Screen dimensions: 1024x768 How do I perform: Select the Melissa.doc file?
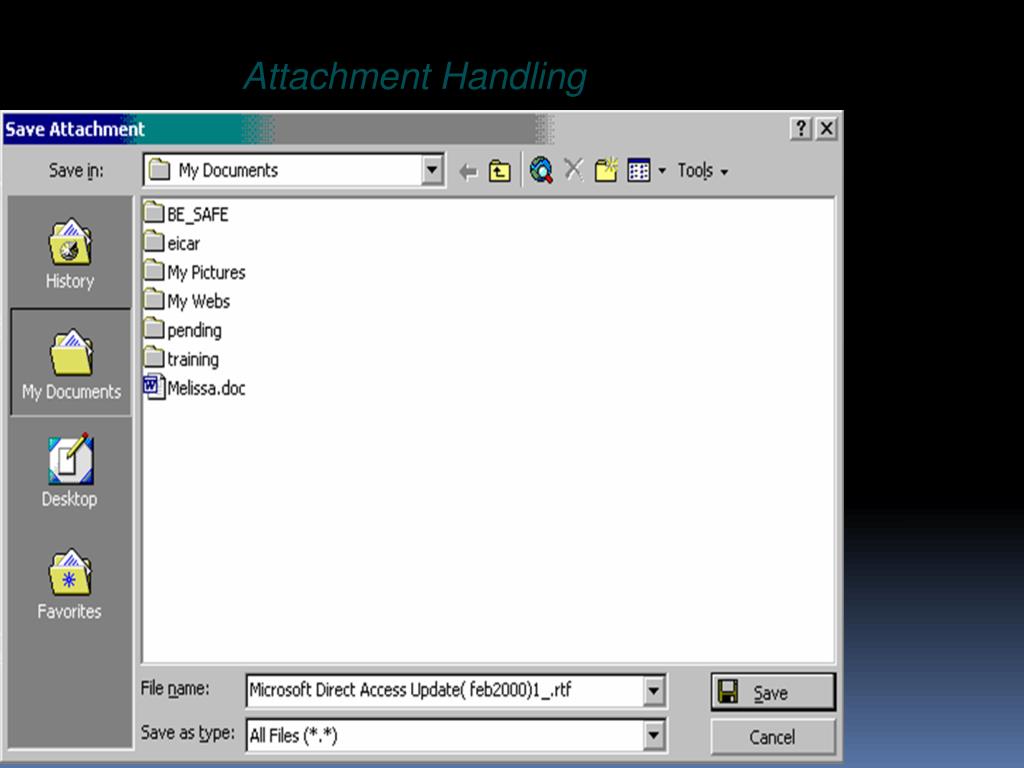[195, 387]
